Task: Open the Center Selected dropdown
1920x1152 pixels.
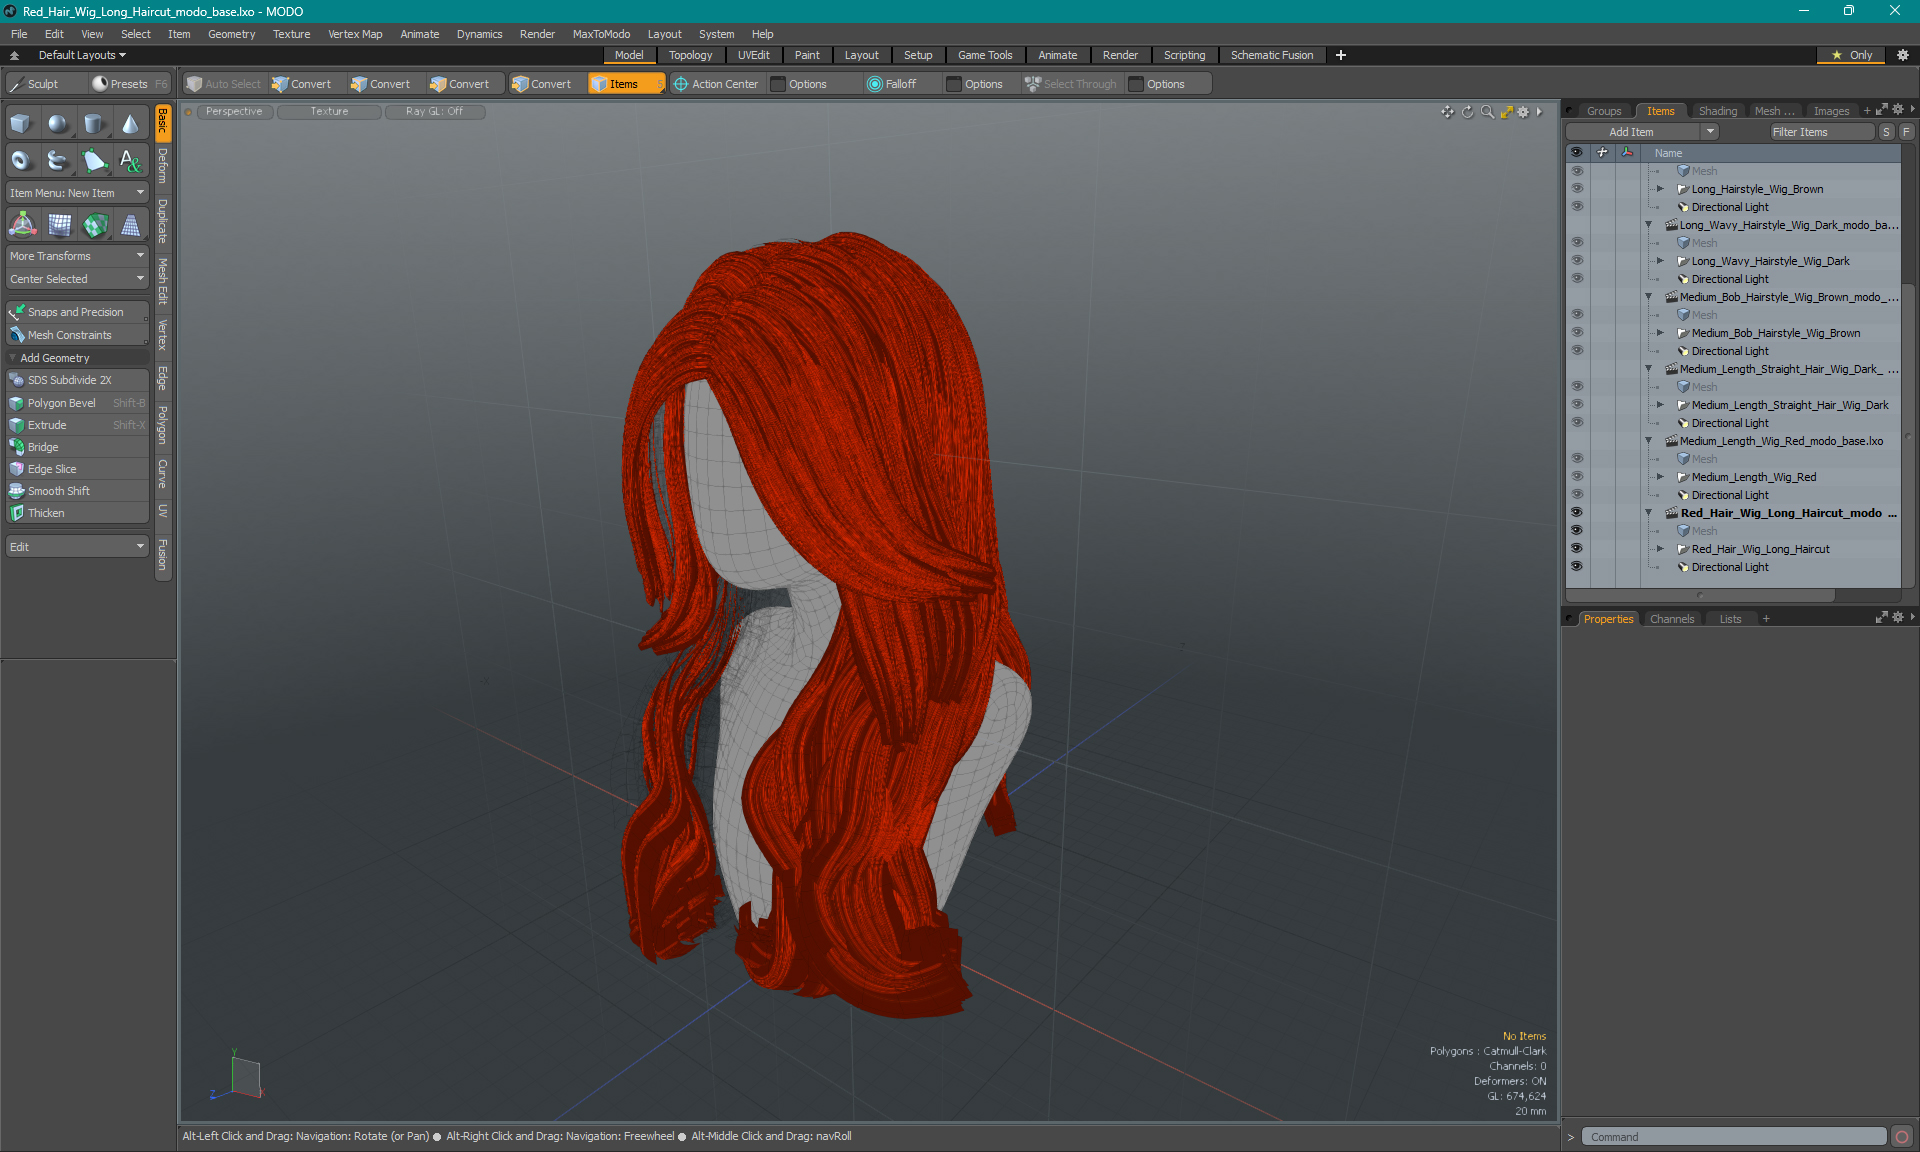Action: [x=77, y=279]
